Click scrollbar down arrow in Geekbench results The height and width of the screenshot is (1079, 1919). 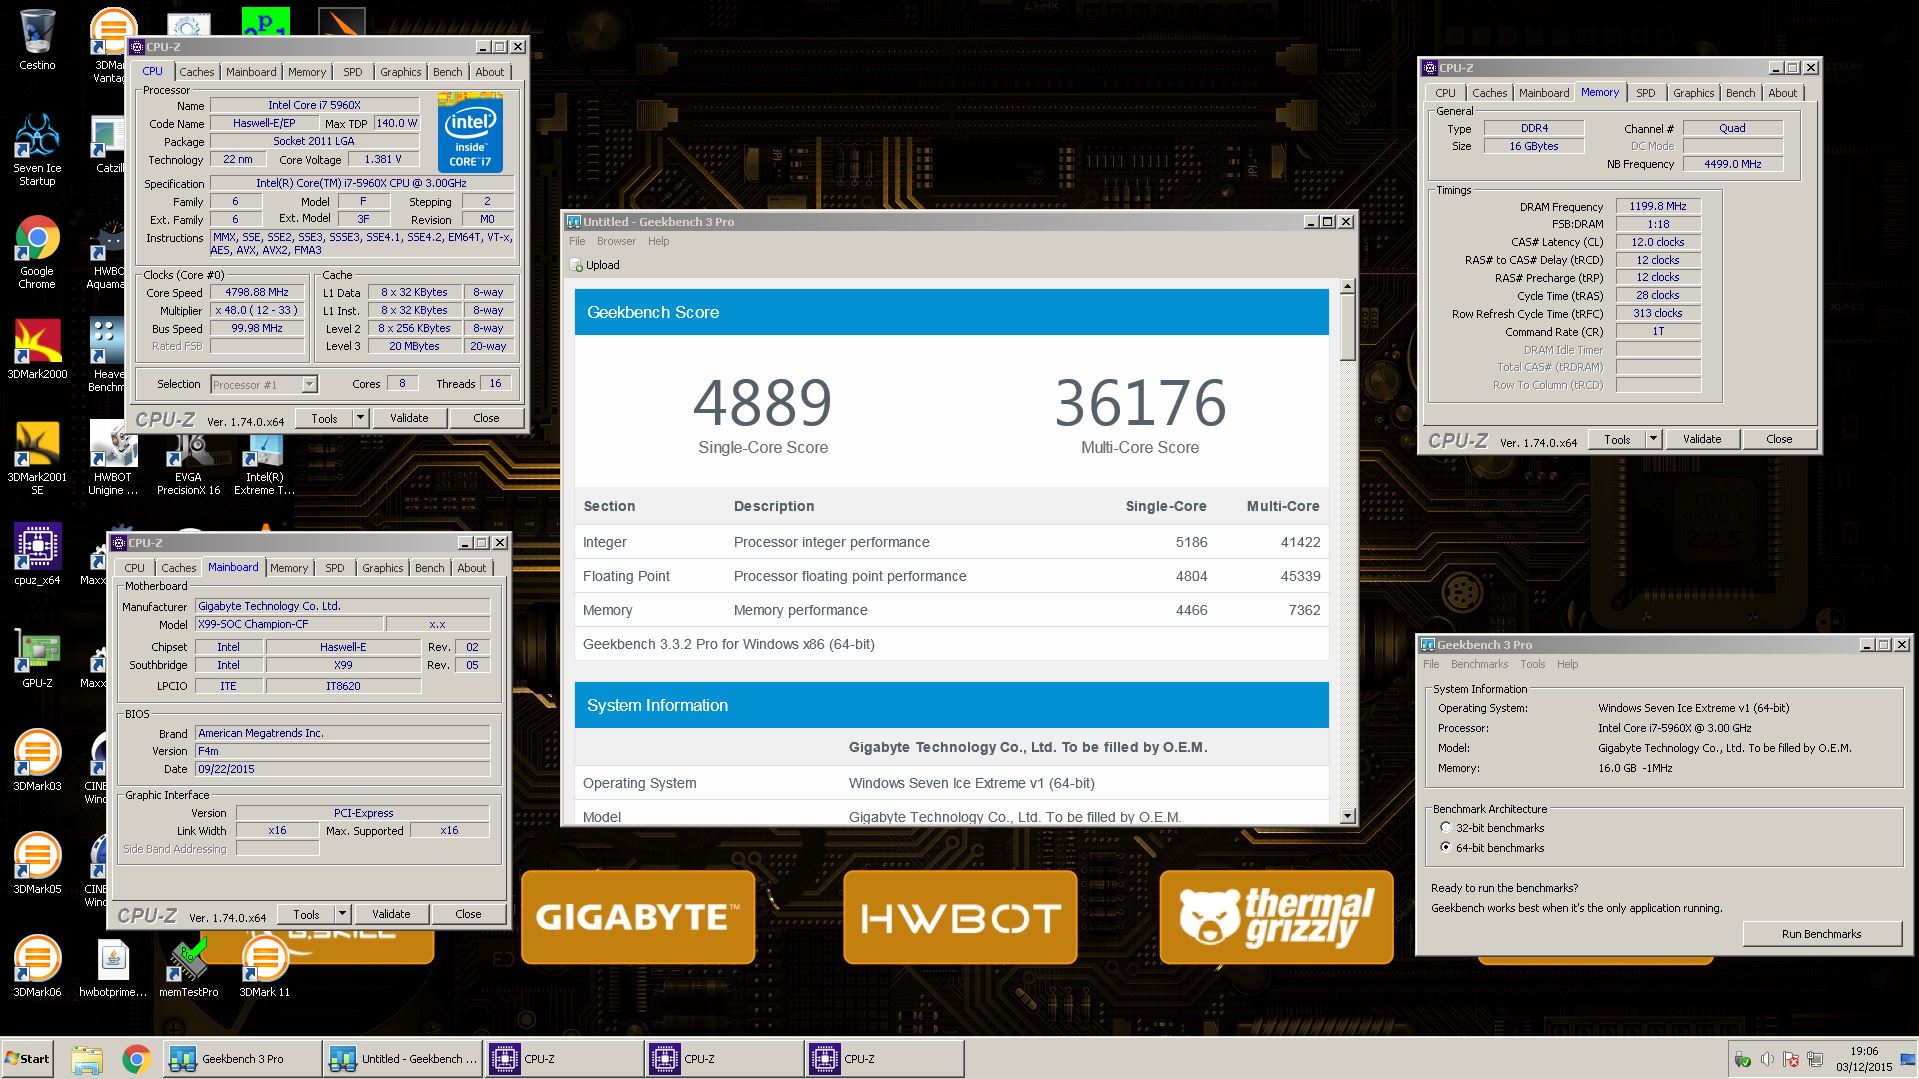(x=1347, y=816)
